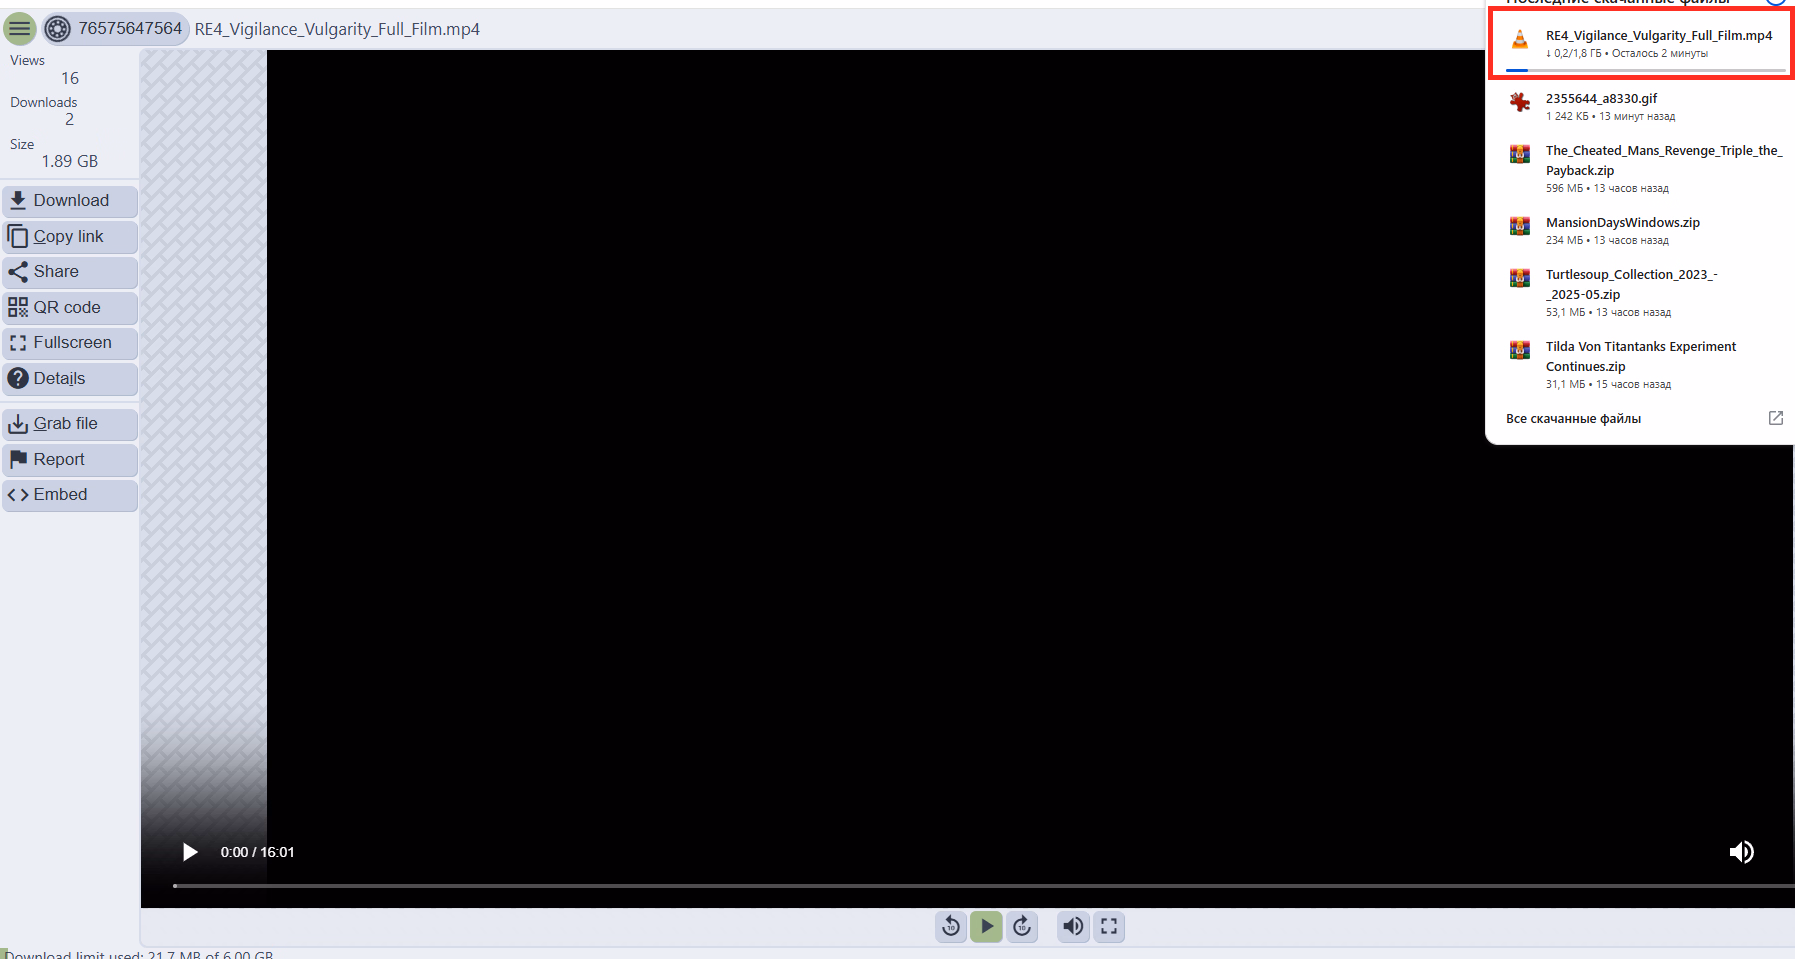Click the video seek bar
Screen dimensions: 1795x959
pos(983,886)
